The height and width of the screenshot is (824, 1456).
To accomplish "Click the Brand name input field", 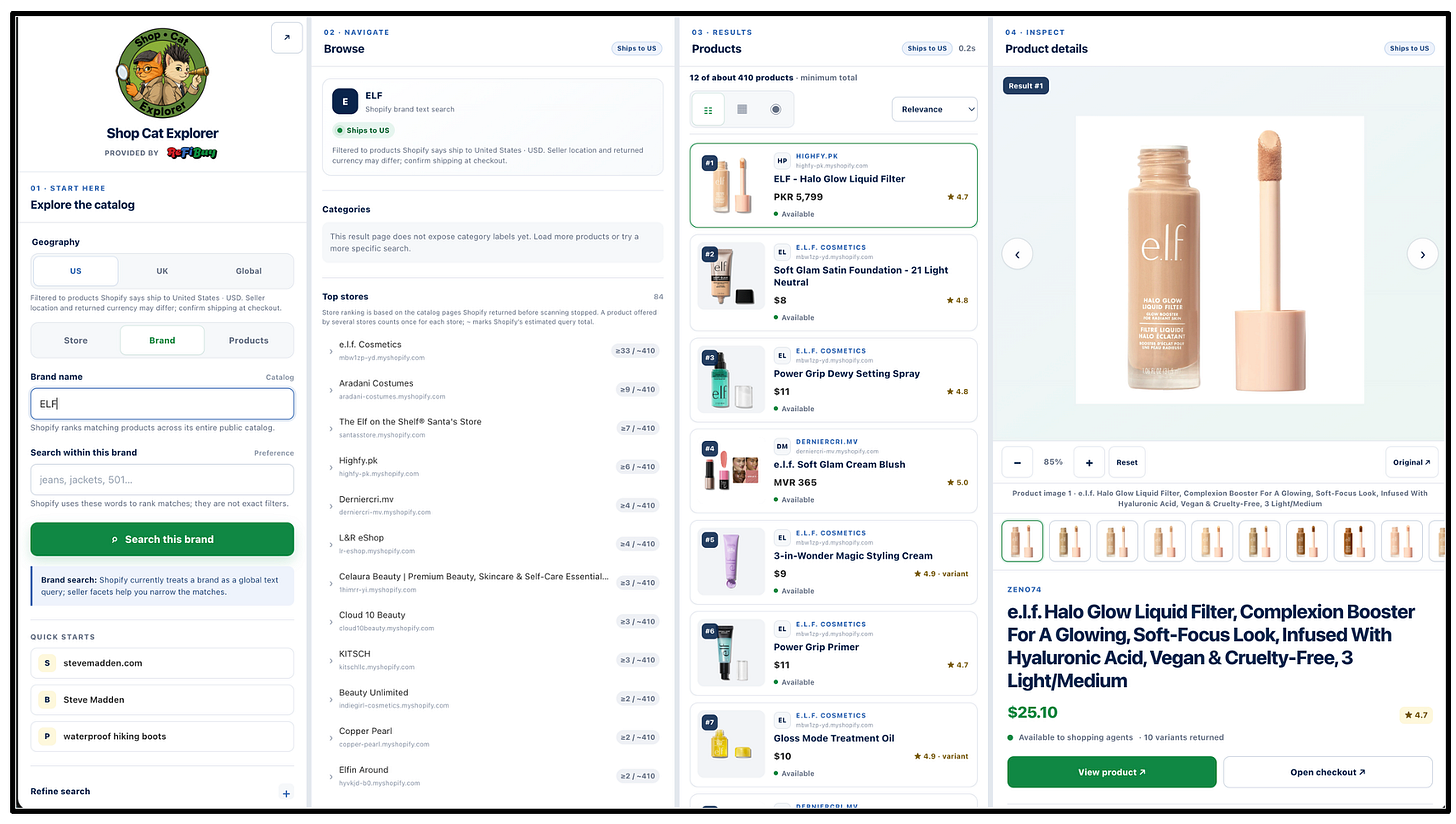I will point(162,404).
